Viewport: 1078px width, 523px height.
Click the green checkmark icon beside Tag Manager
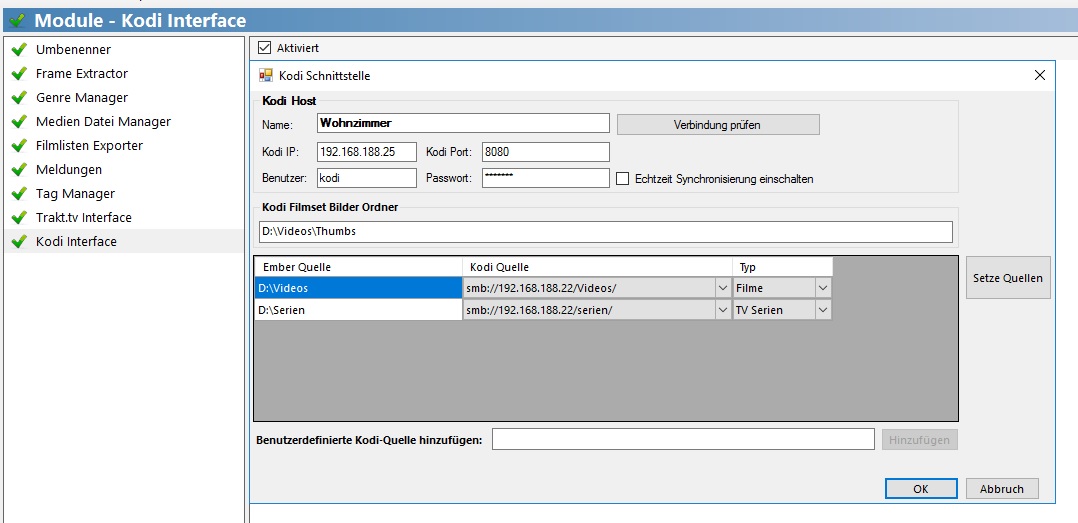[19, 194]
